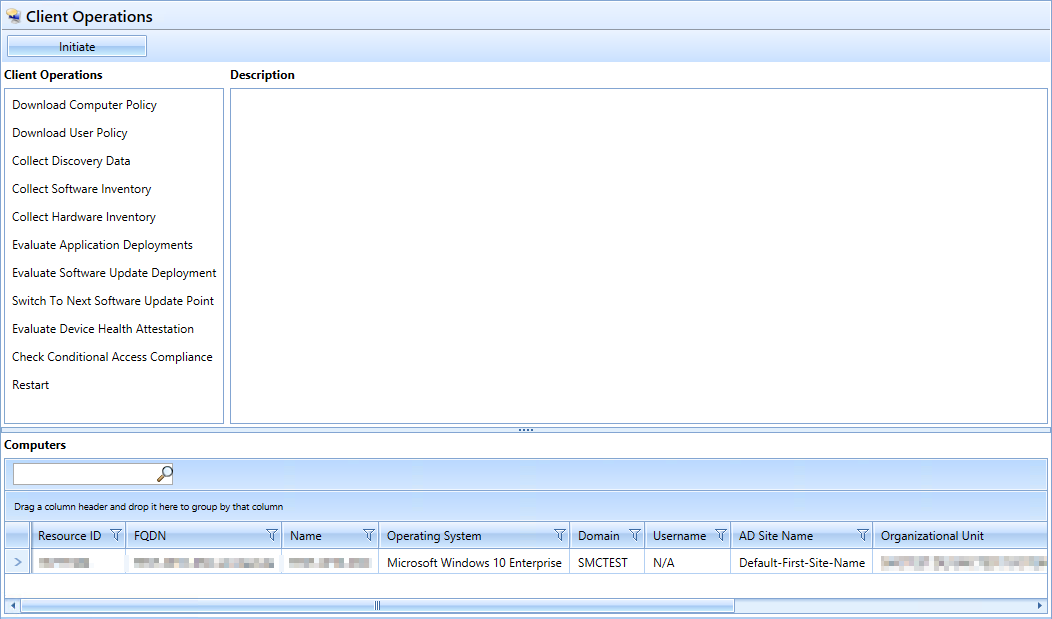Click the search magnifier icon
Screen dimensions: 1052x619
pos(165,474)
